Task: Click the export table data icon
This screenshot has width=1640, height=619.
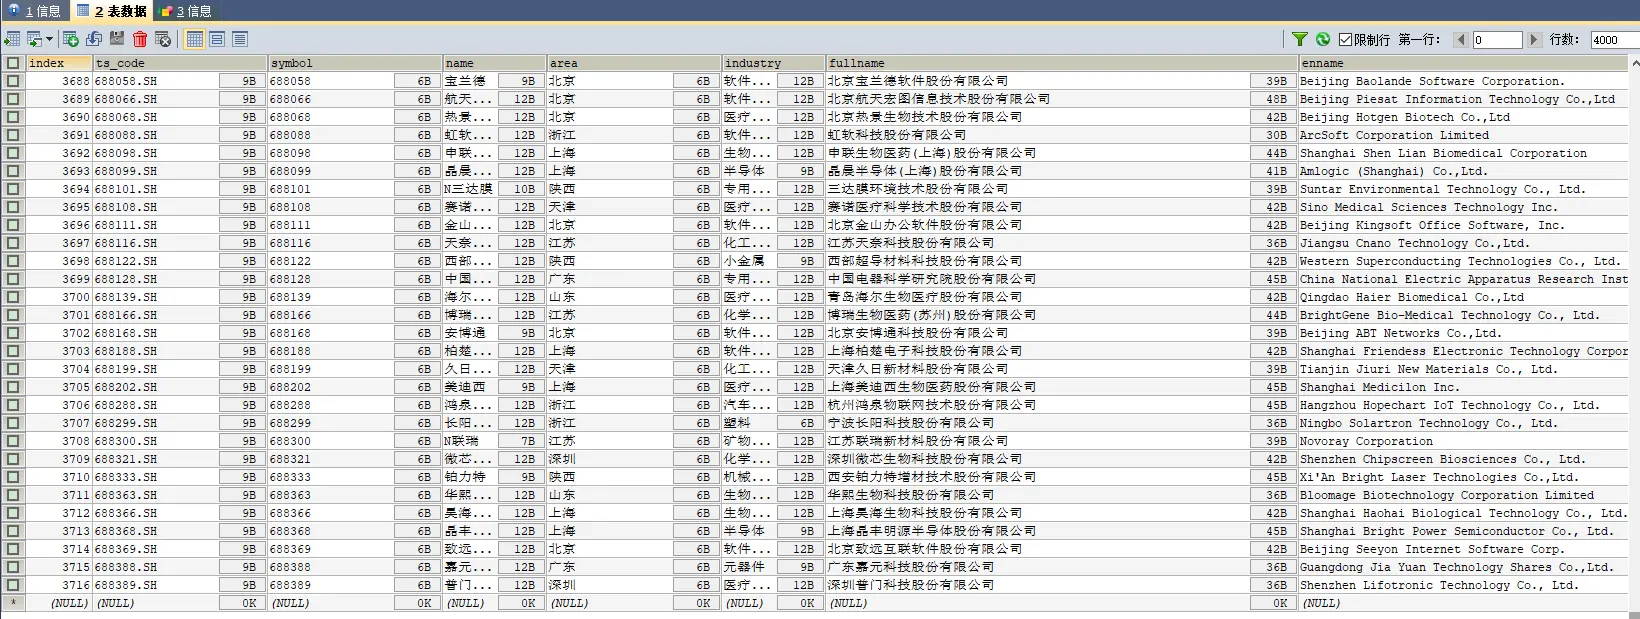Action: 12,39
